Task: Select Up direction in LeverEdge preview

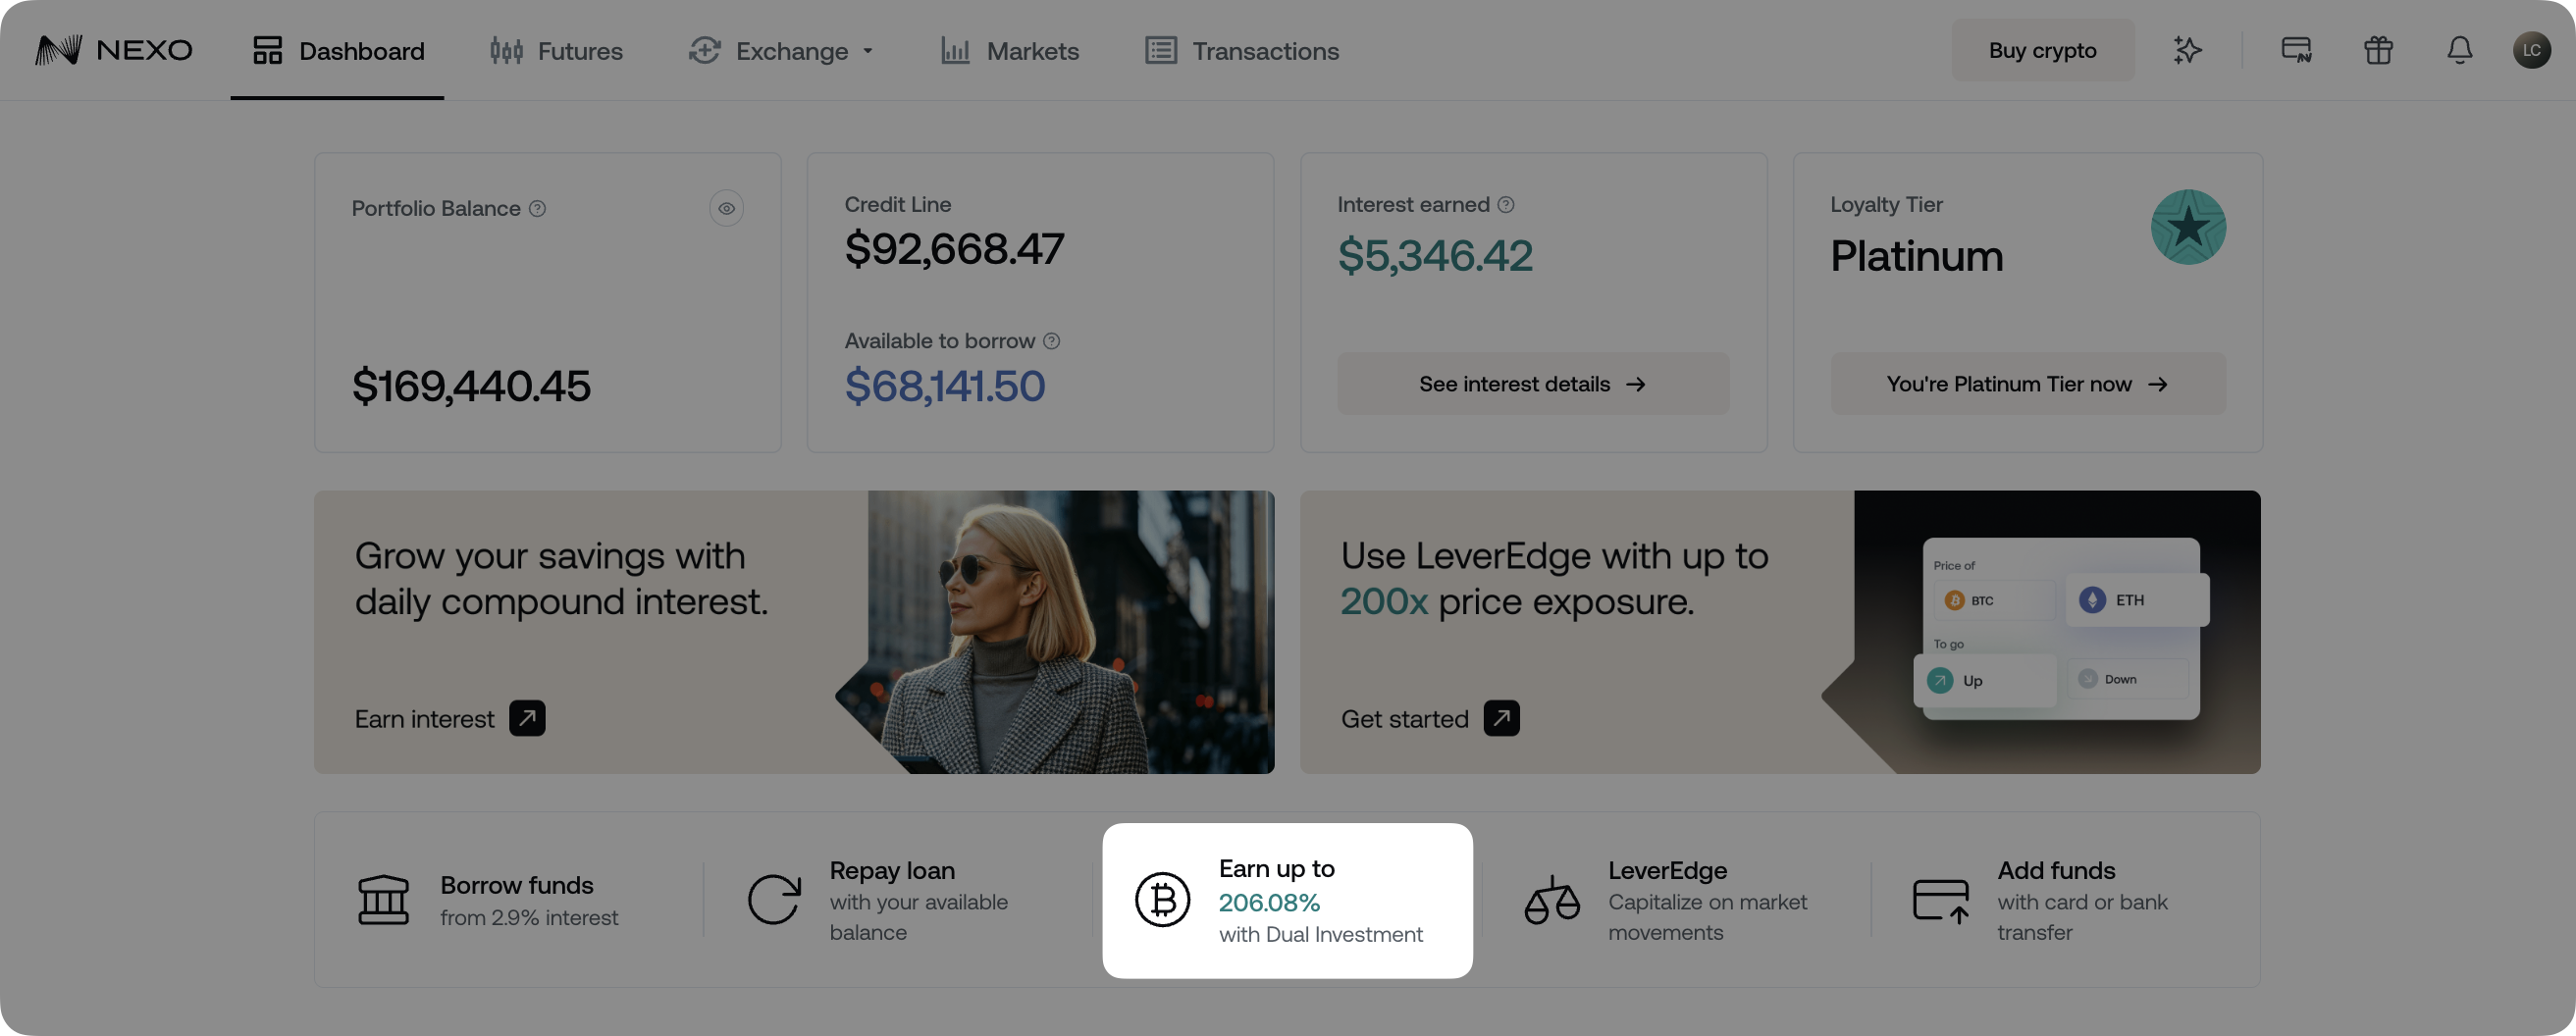Action: coord(1984,679)
